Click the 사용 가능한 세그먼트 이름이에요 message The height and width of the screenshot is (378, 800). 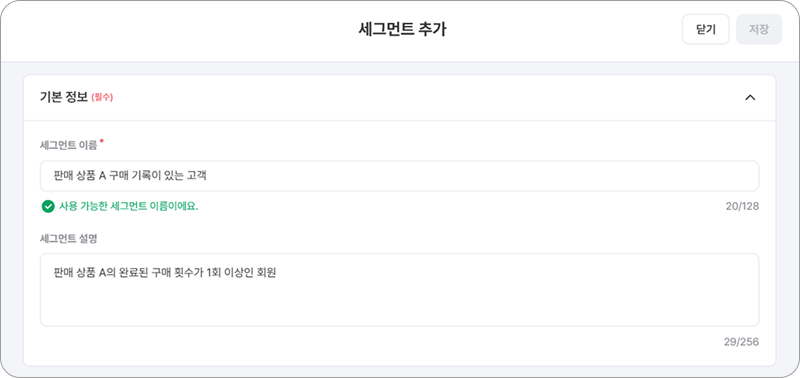[129, 207]
